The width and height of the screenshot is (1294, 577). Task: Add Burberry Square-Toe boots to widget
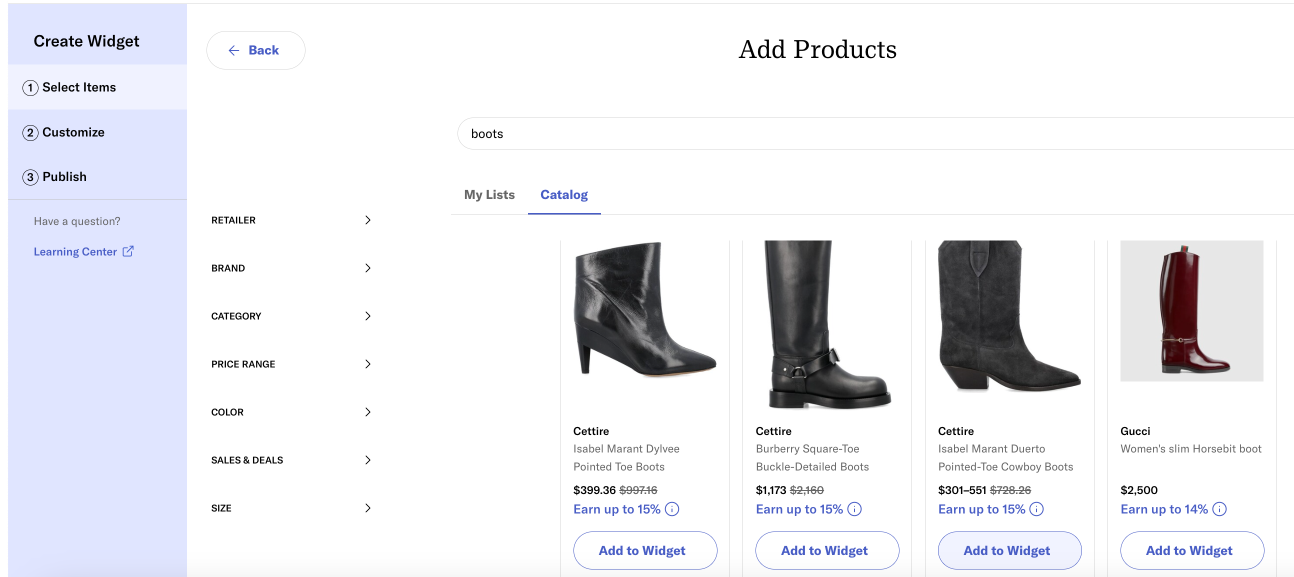click(827, 550)
